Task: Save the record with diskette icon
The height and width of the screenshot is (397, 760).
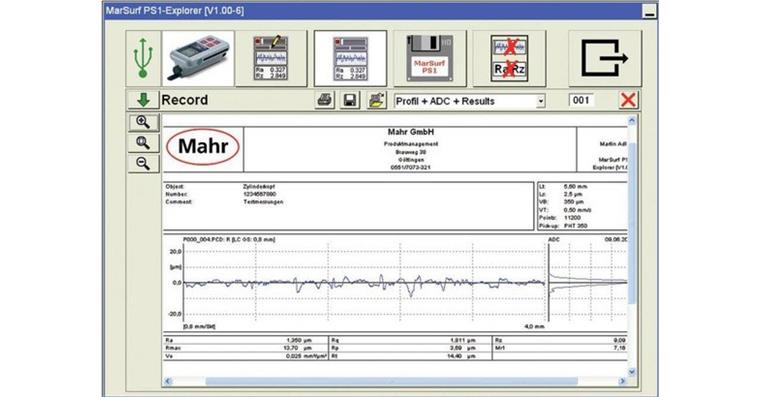Action: point(350,100)
